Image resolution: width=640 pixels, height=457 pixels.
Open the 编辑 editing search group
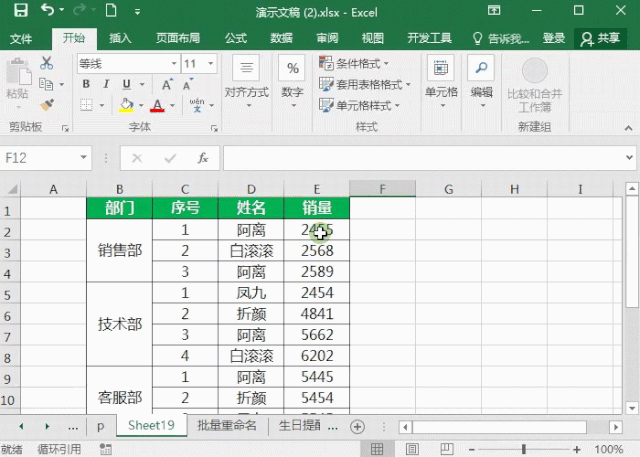482,83
